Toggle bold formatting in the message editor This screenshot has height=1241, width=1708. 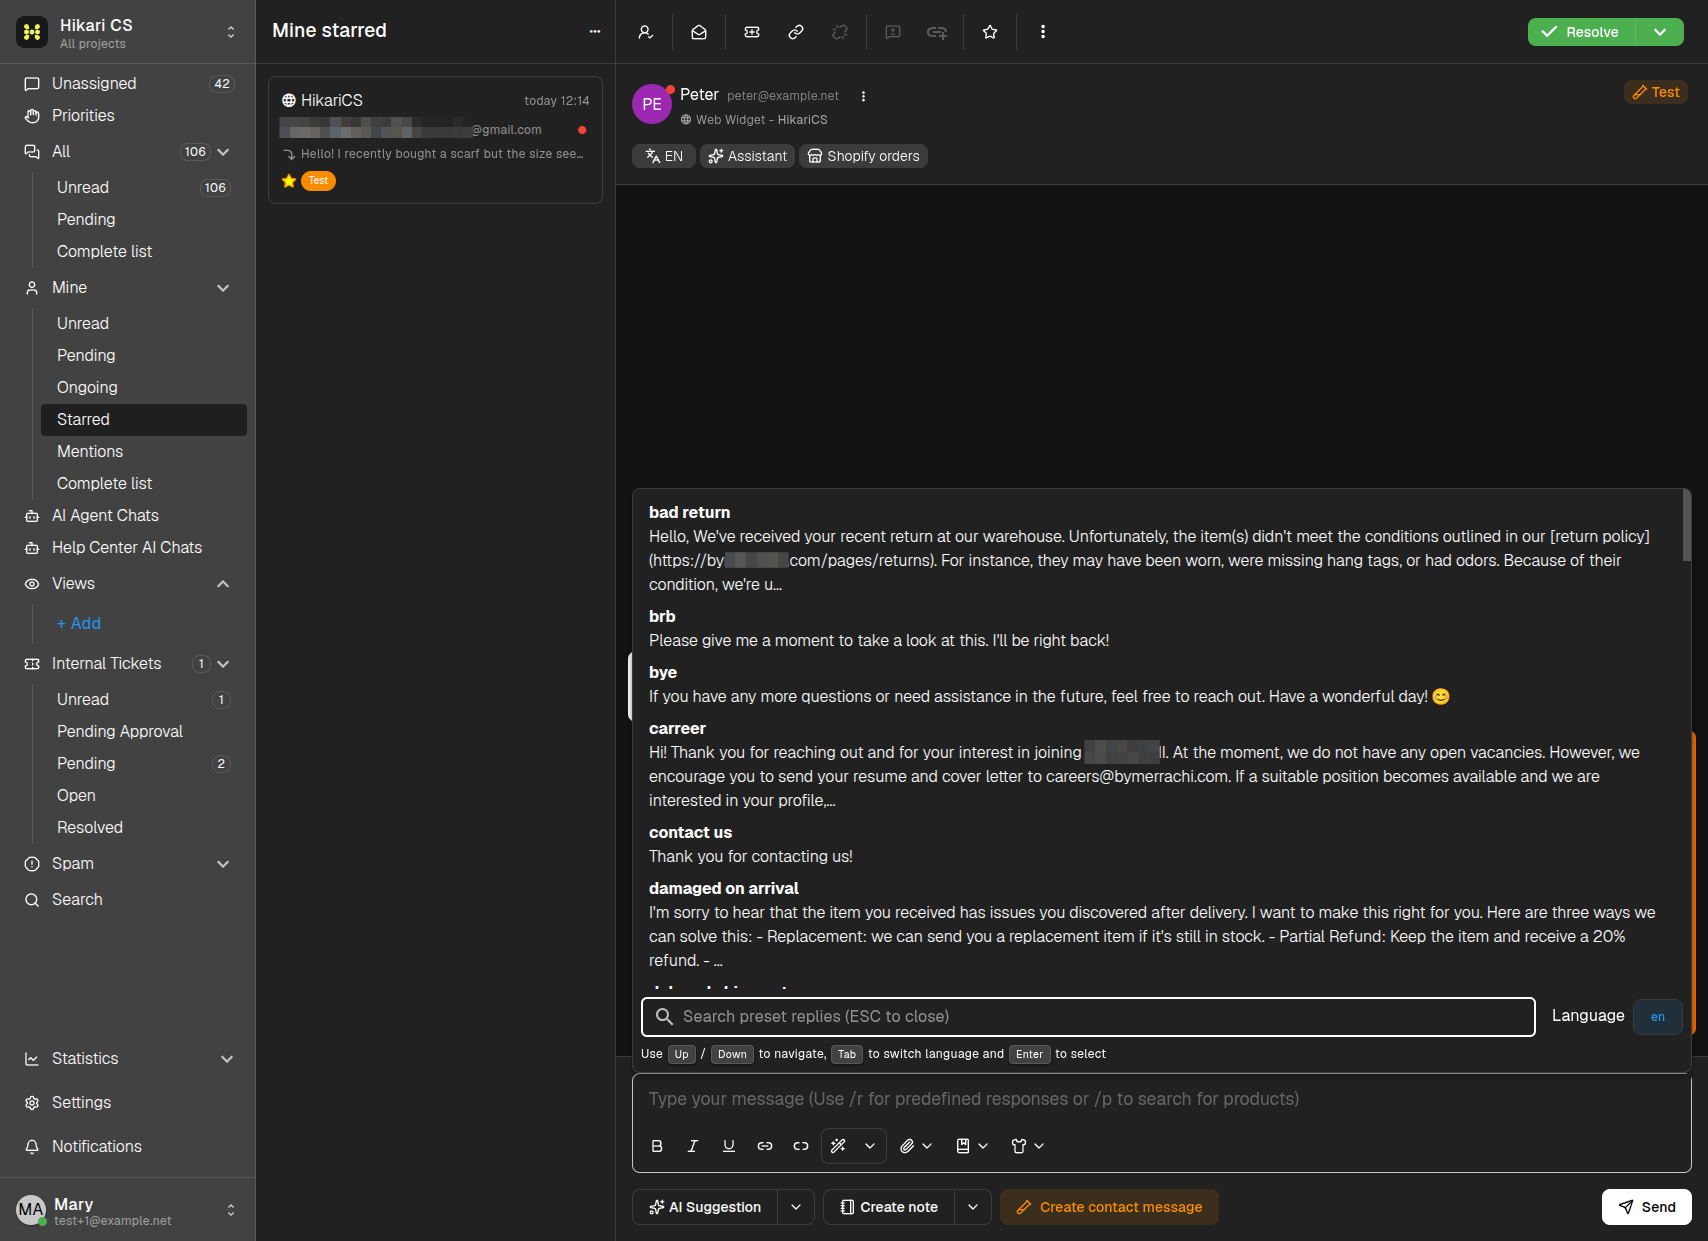pos(657,1146)
